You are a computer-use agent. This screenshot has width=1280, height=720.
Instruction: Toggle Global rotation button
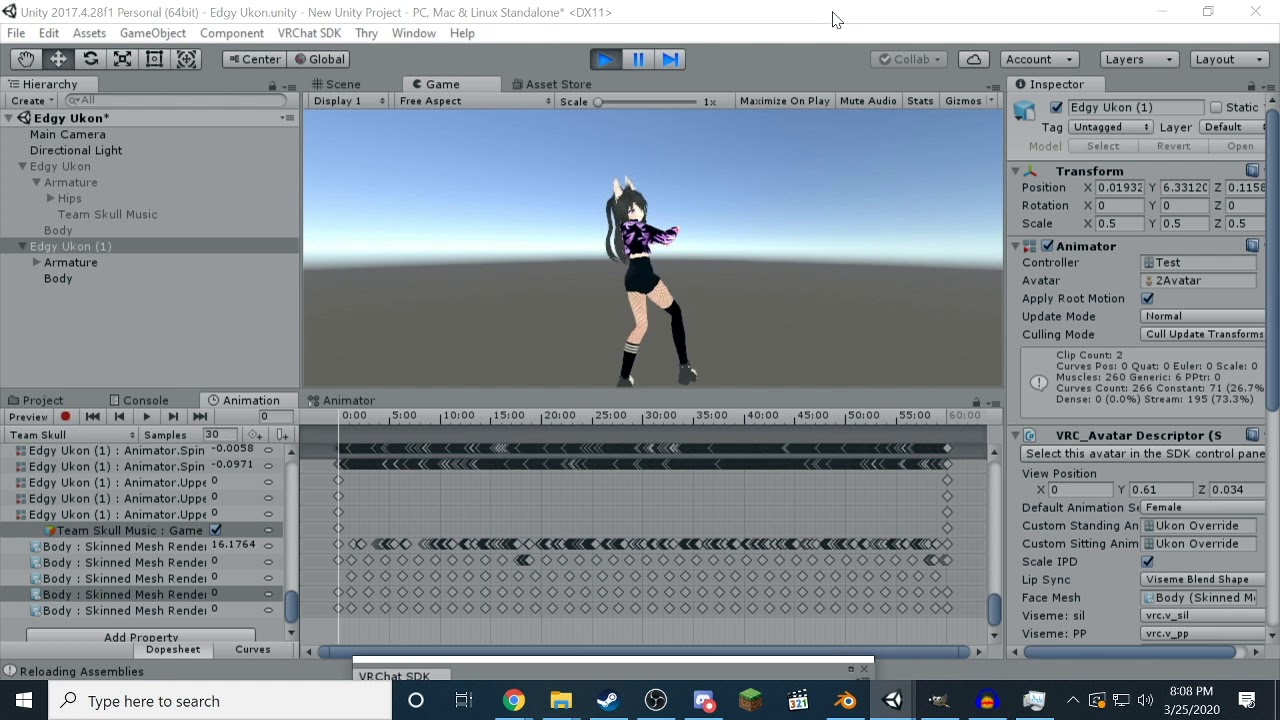tap(319, 59)
